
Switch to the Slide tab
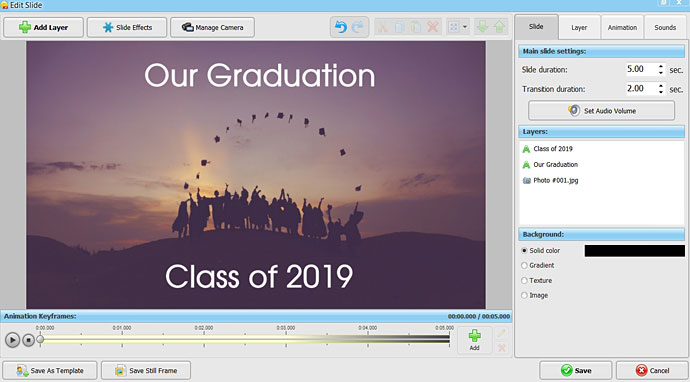pyautogui.click(x=536, y=27)
